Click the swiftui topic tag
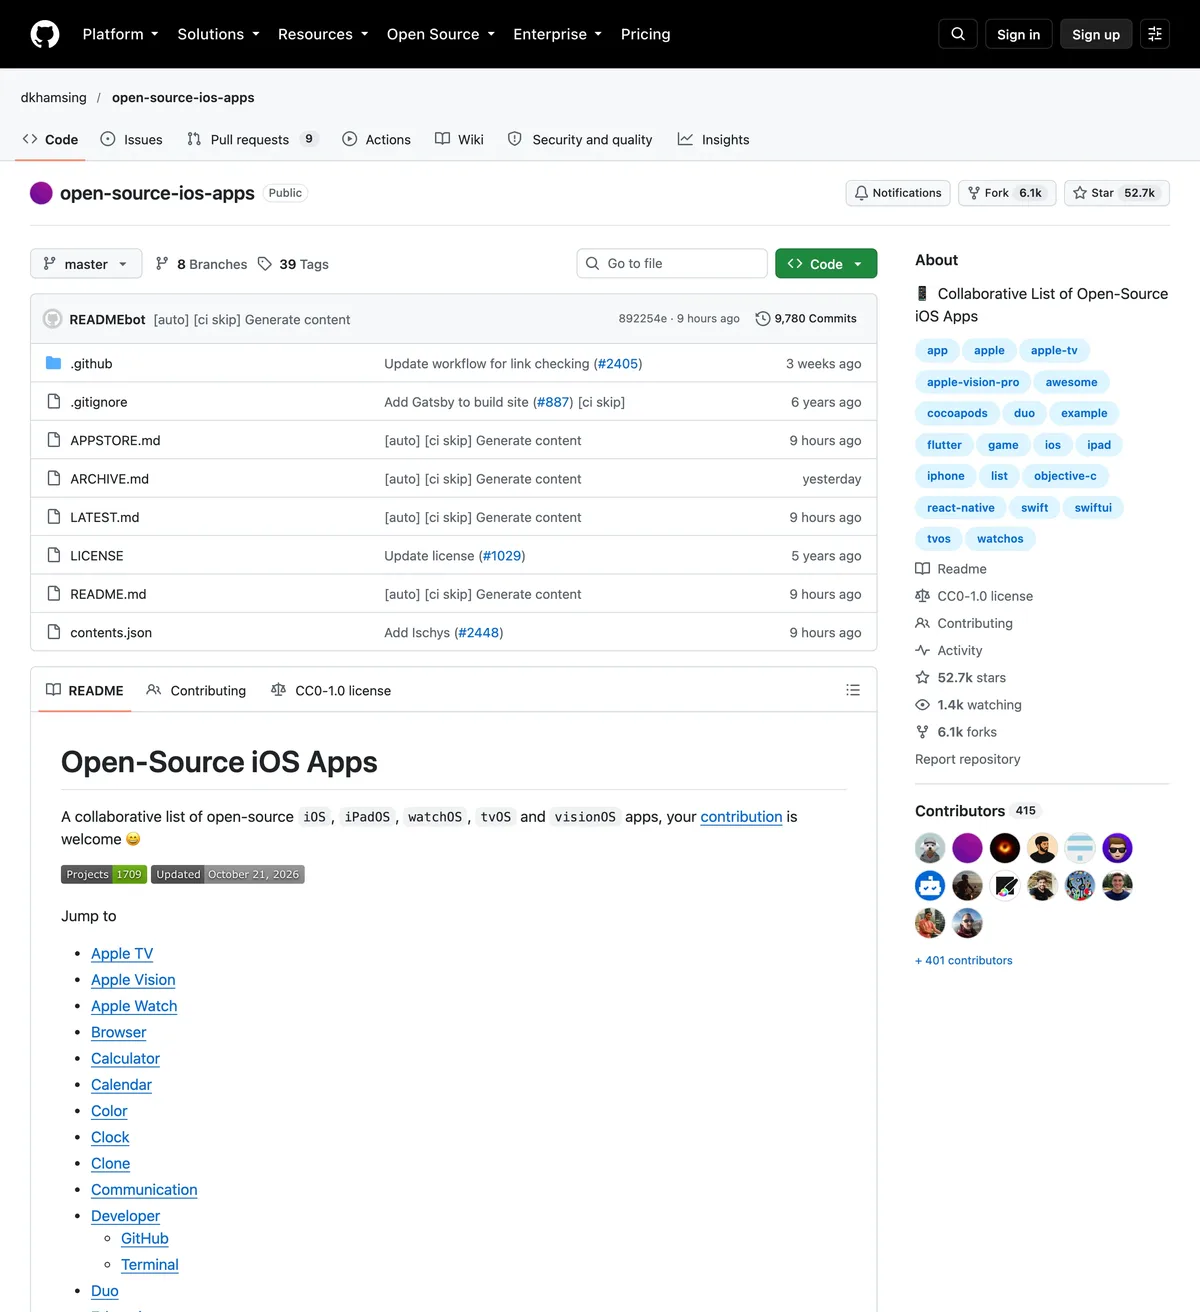This screenshot has height=1312, width=1200. pyautogui.click(x=1093, y=508)
